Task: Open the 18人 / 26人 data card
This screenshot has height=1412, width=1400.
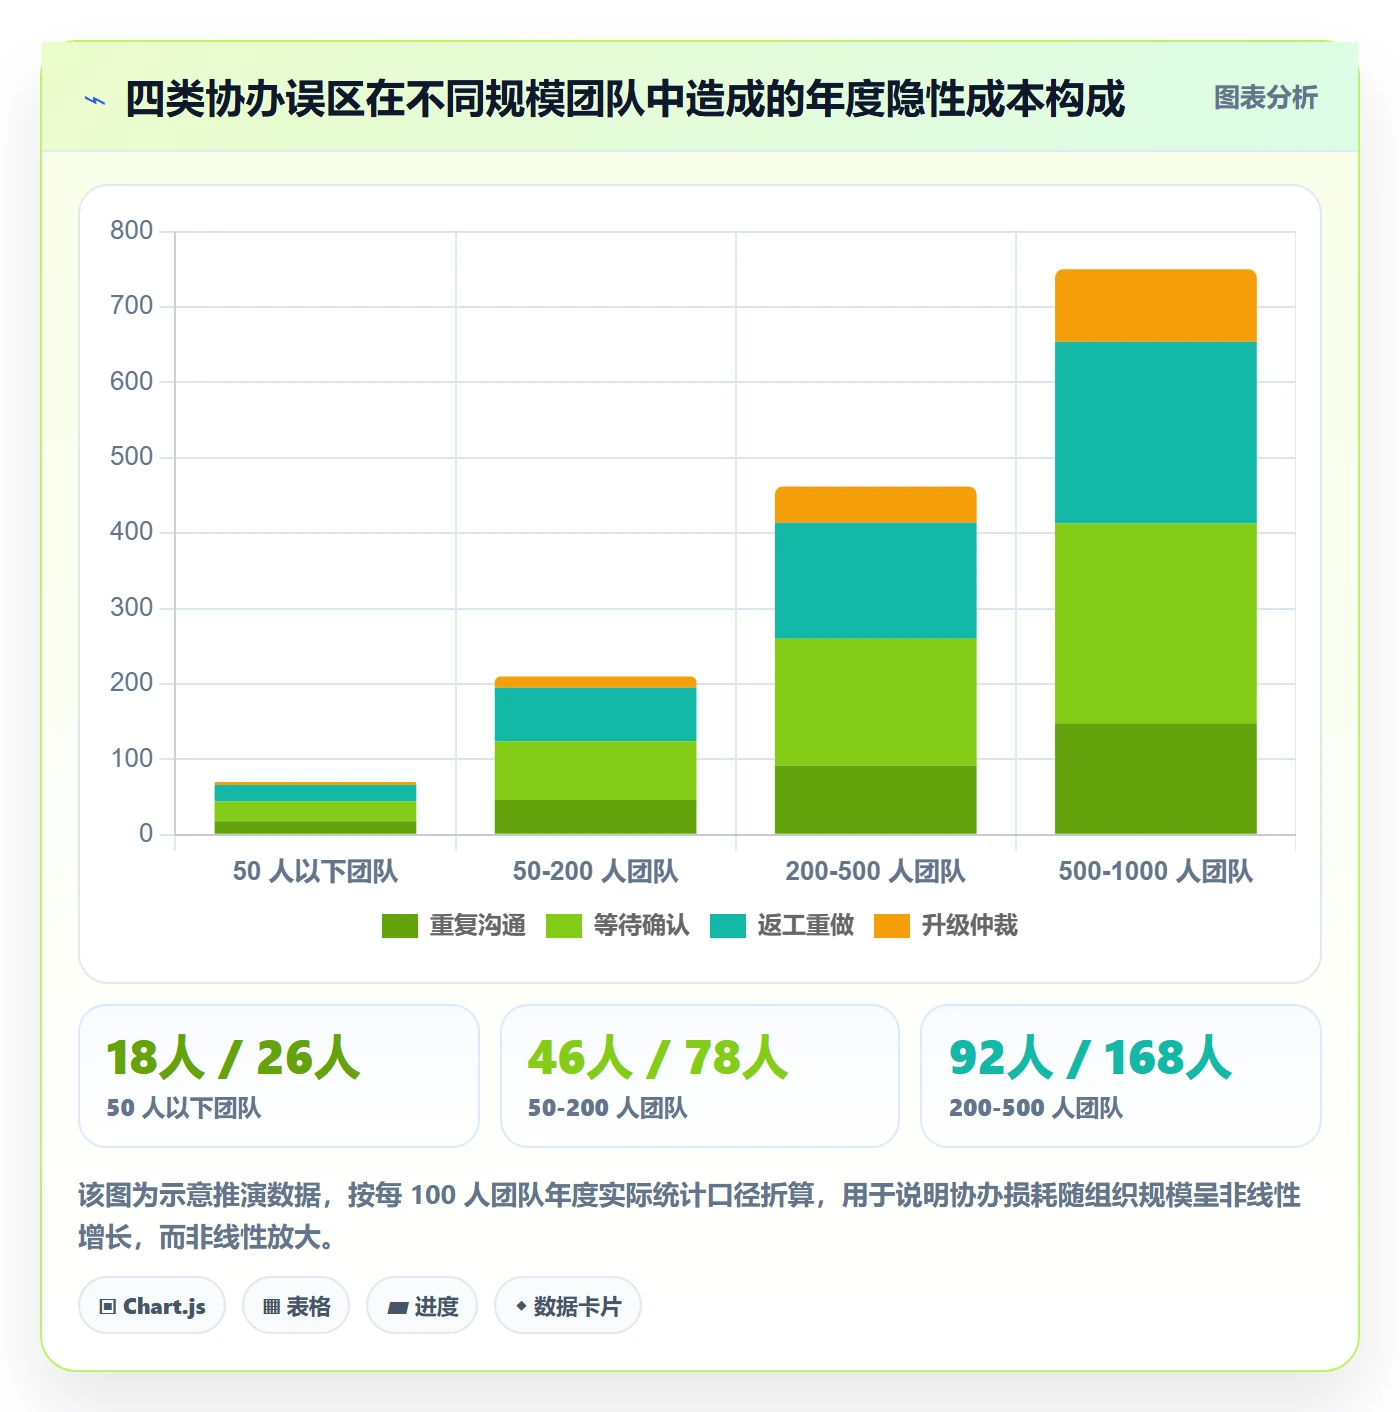Action: pyautogui.click(x=279, y=1076)
